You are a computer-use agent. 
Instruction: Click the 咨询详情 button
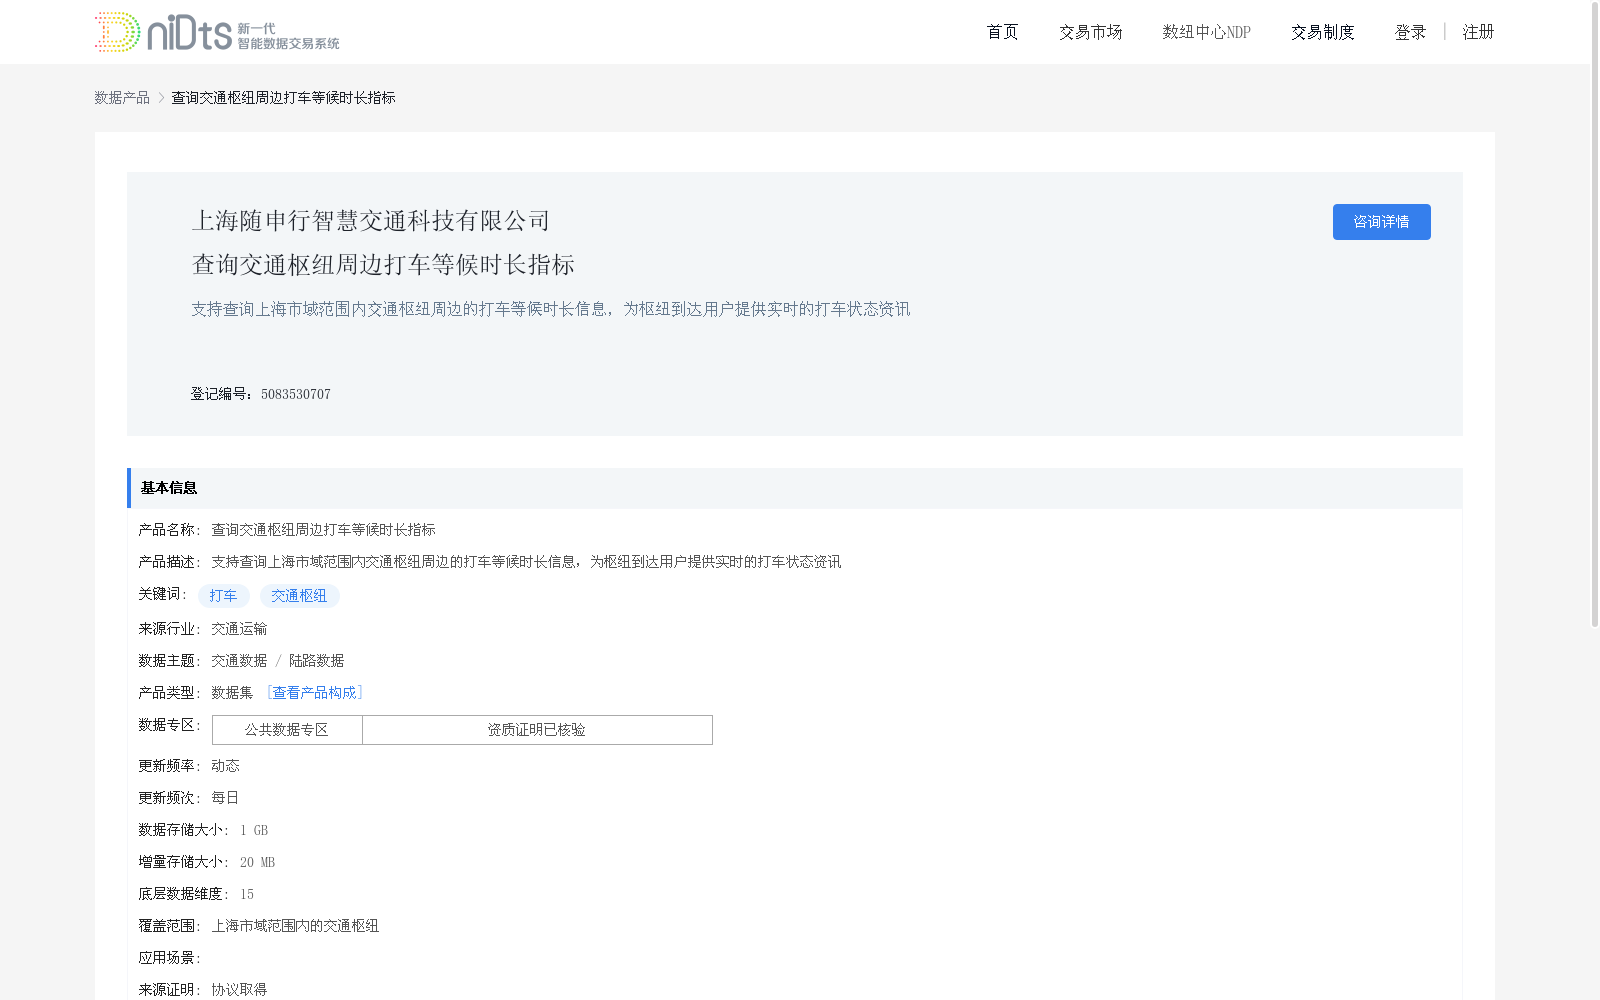click(1381, 222)
